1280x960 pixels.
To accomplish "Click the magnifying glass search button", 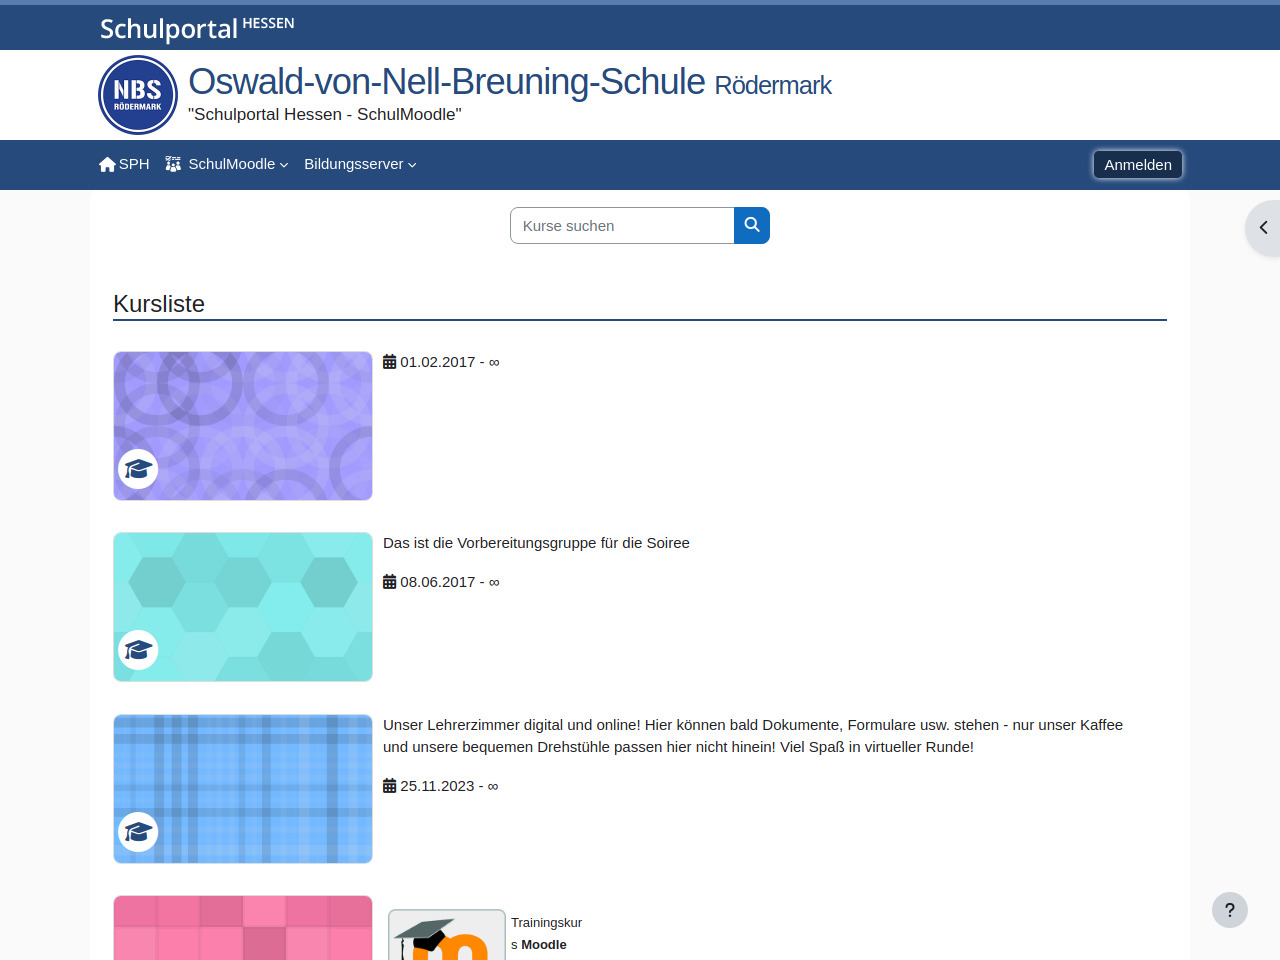I will [752, 225].
